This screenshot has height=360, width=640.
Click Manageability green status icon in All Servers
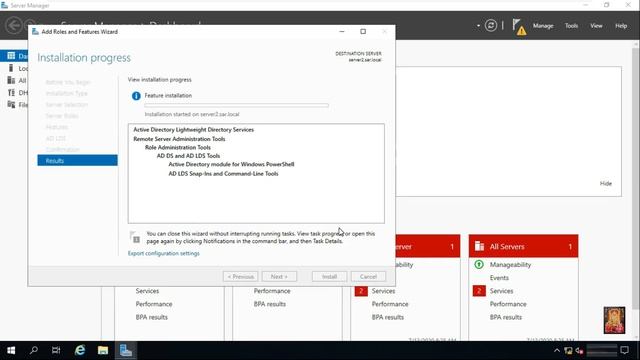click(479, 264)
